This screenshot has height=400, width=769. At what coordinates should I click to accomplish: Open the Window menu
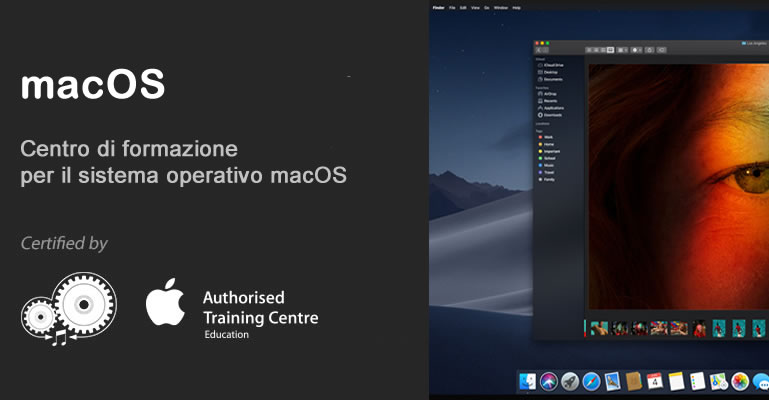(x=501, y=8)
